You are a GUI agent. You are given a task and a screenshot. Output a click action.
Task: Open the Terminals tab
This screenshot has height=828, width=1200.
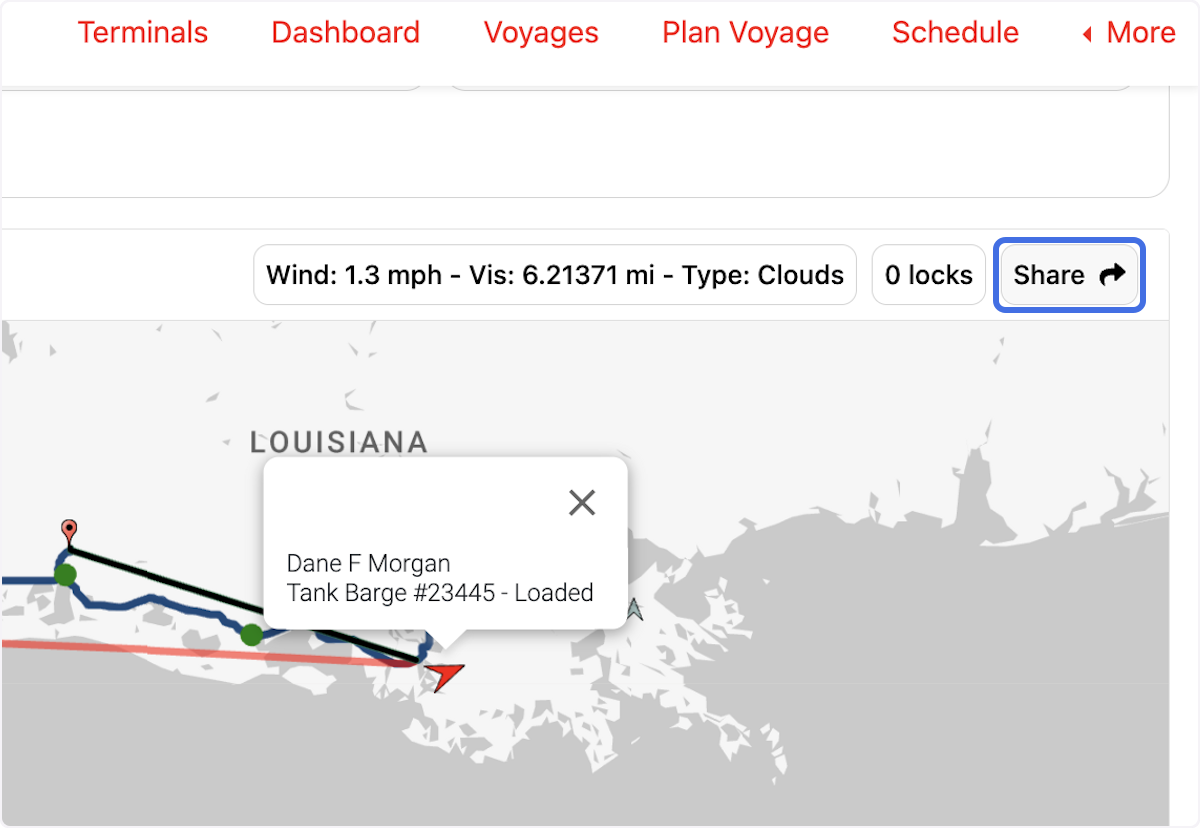(x=143, y=33)
